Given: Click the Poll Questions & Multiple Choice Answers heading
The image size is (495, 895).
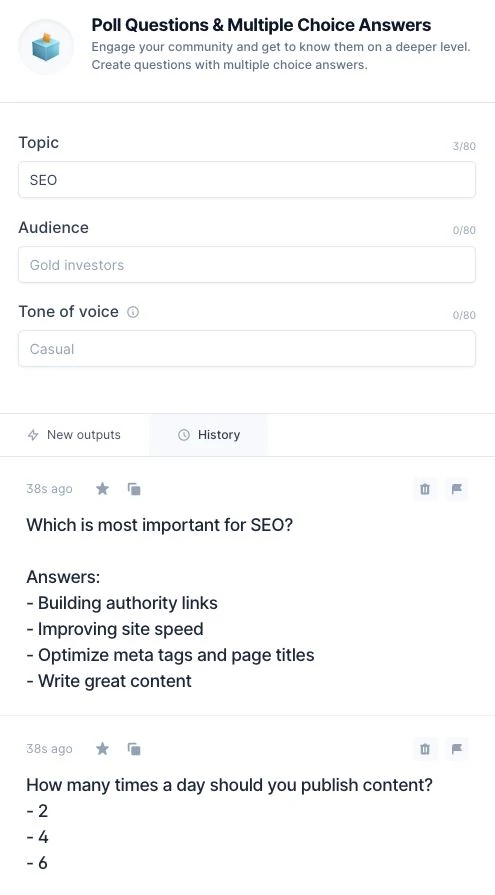Looking at the screenshot, I should coord(261,25).
